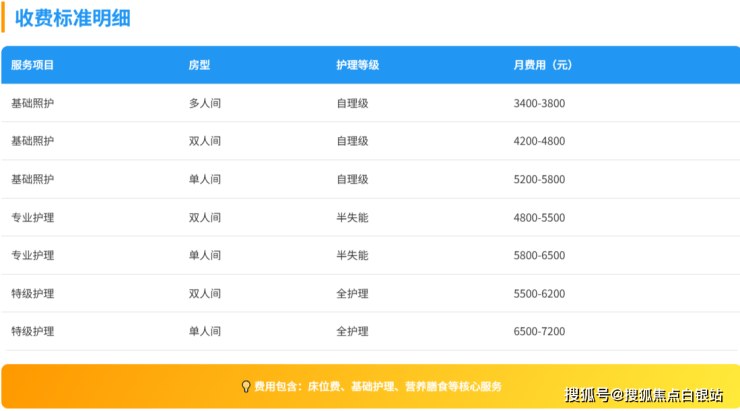Image resolution: width=740 pixels, height=411 pixels.
Task: Select the 房型 column header
Action: [x=199, y=65]
